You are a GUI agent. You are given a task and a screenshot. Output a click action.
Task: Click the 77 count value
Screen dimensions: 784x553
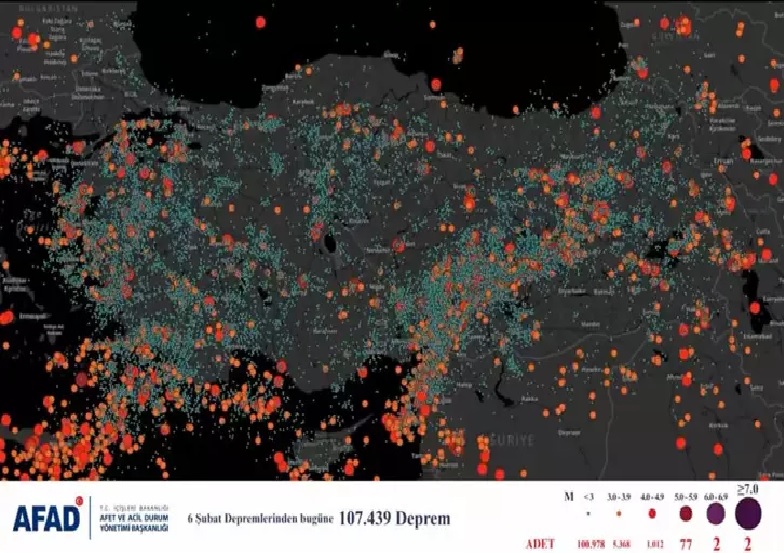coord(685,542)
